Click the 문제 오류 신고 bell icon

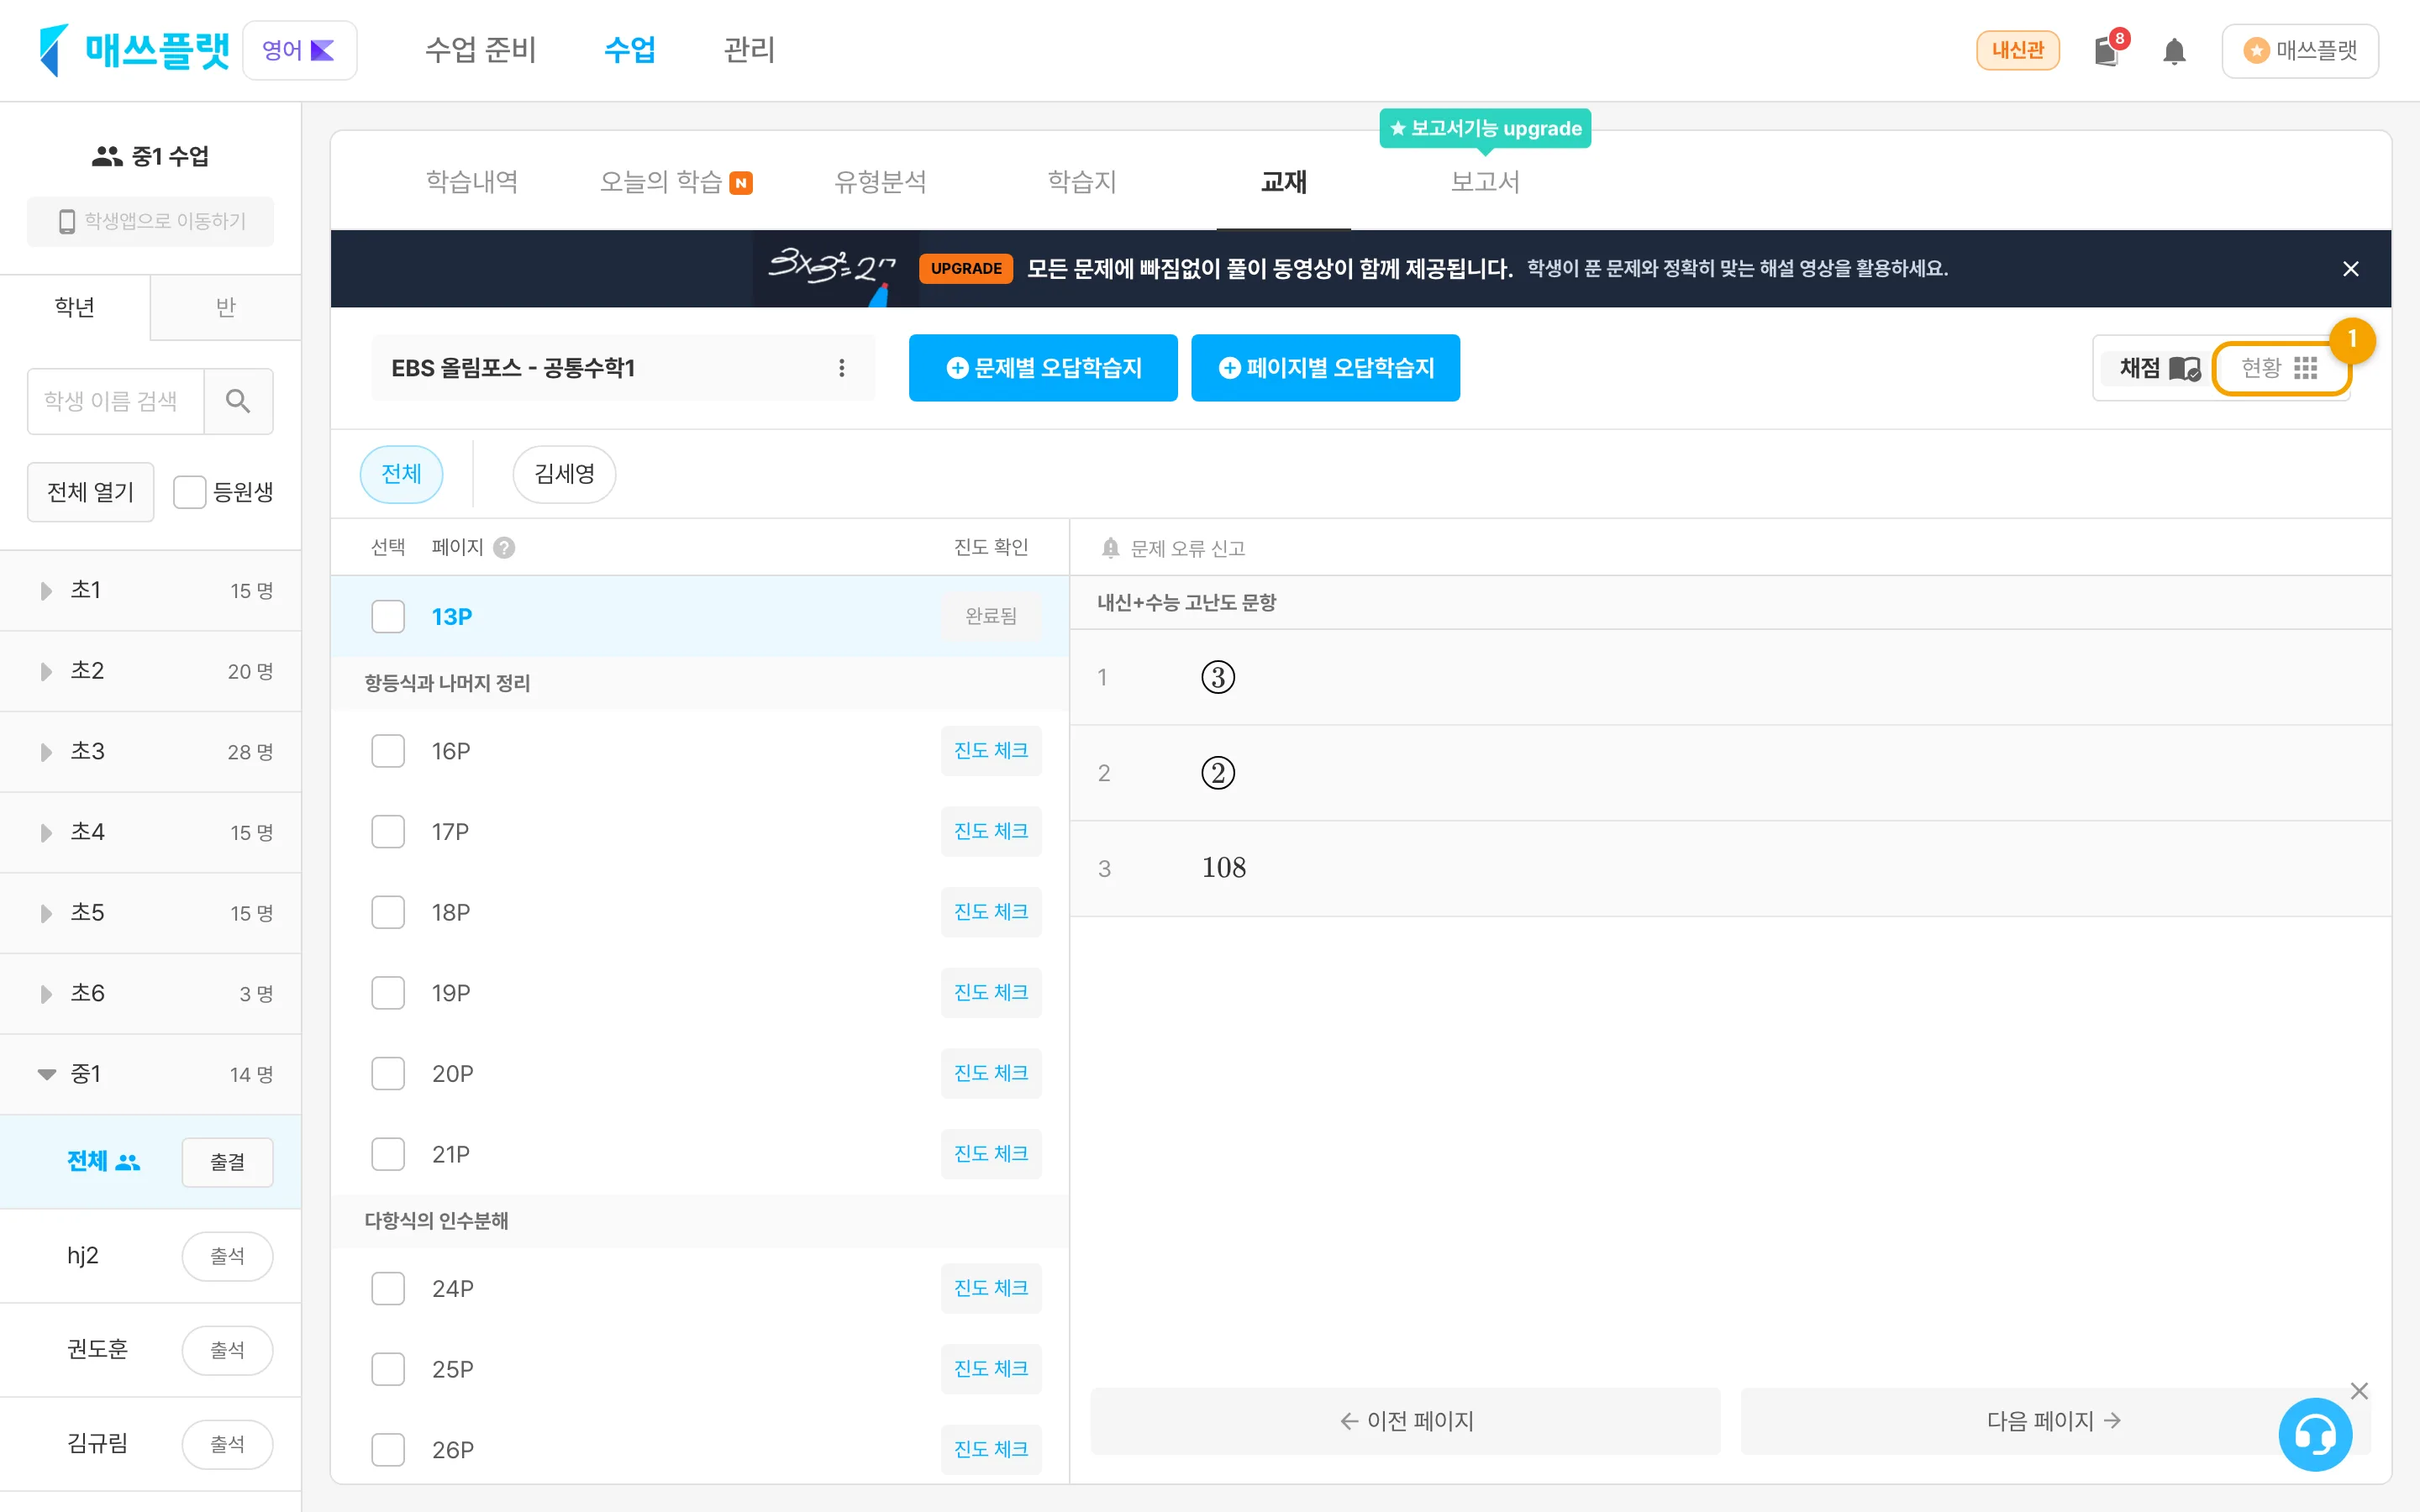pyautogui.click(x=1110, y=548)
